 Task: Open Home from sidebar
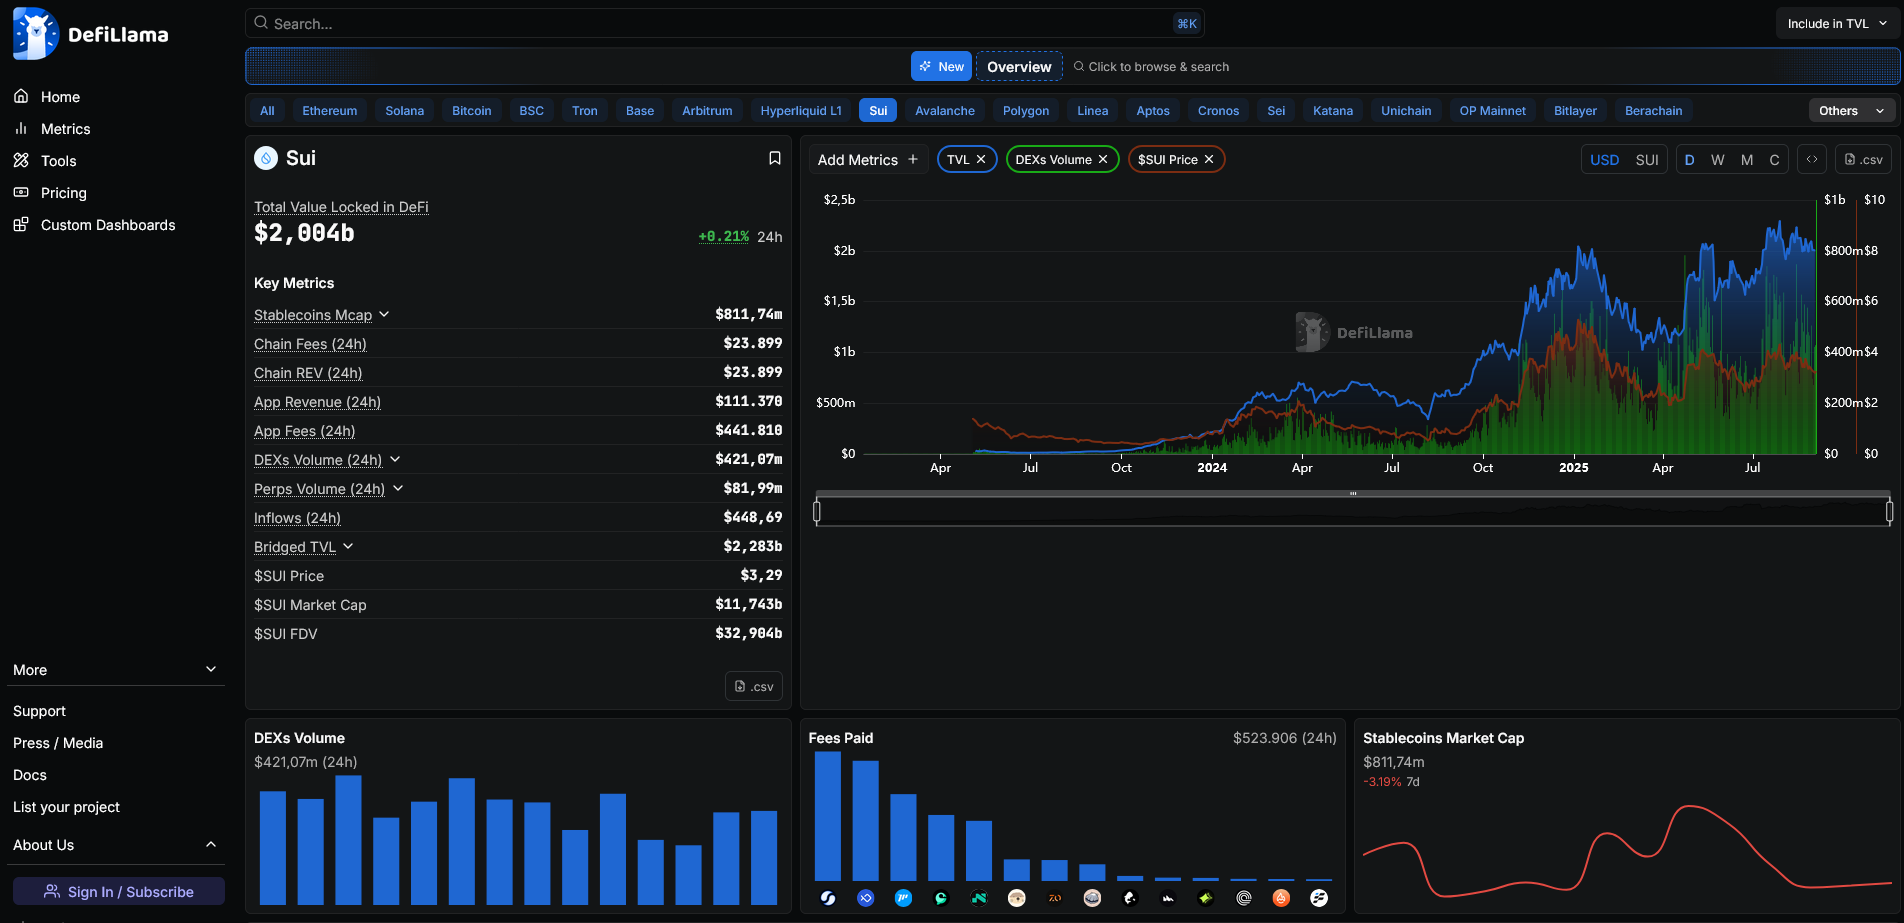60,97
